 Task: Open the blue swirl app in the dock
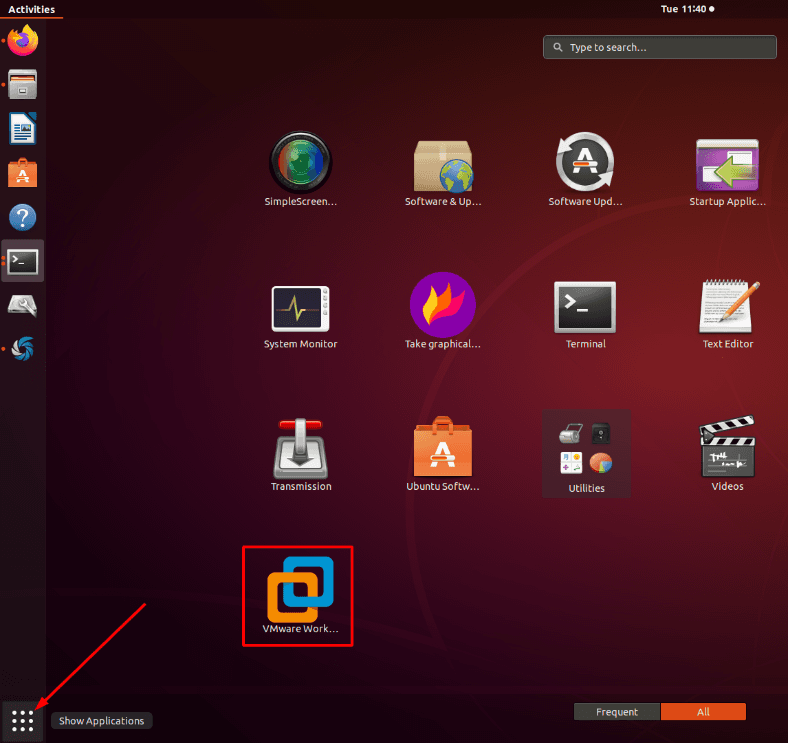pos(23,349)
